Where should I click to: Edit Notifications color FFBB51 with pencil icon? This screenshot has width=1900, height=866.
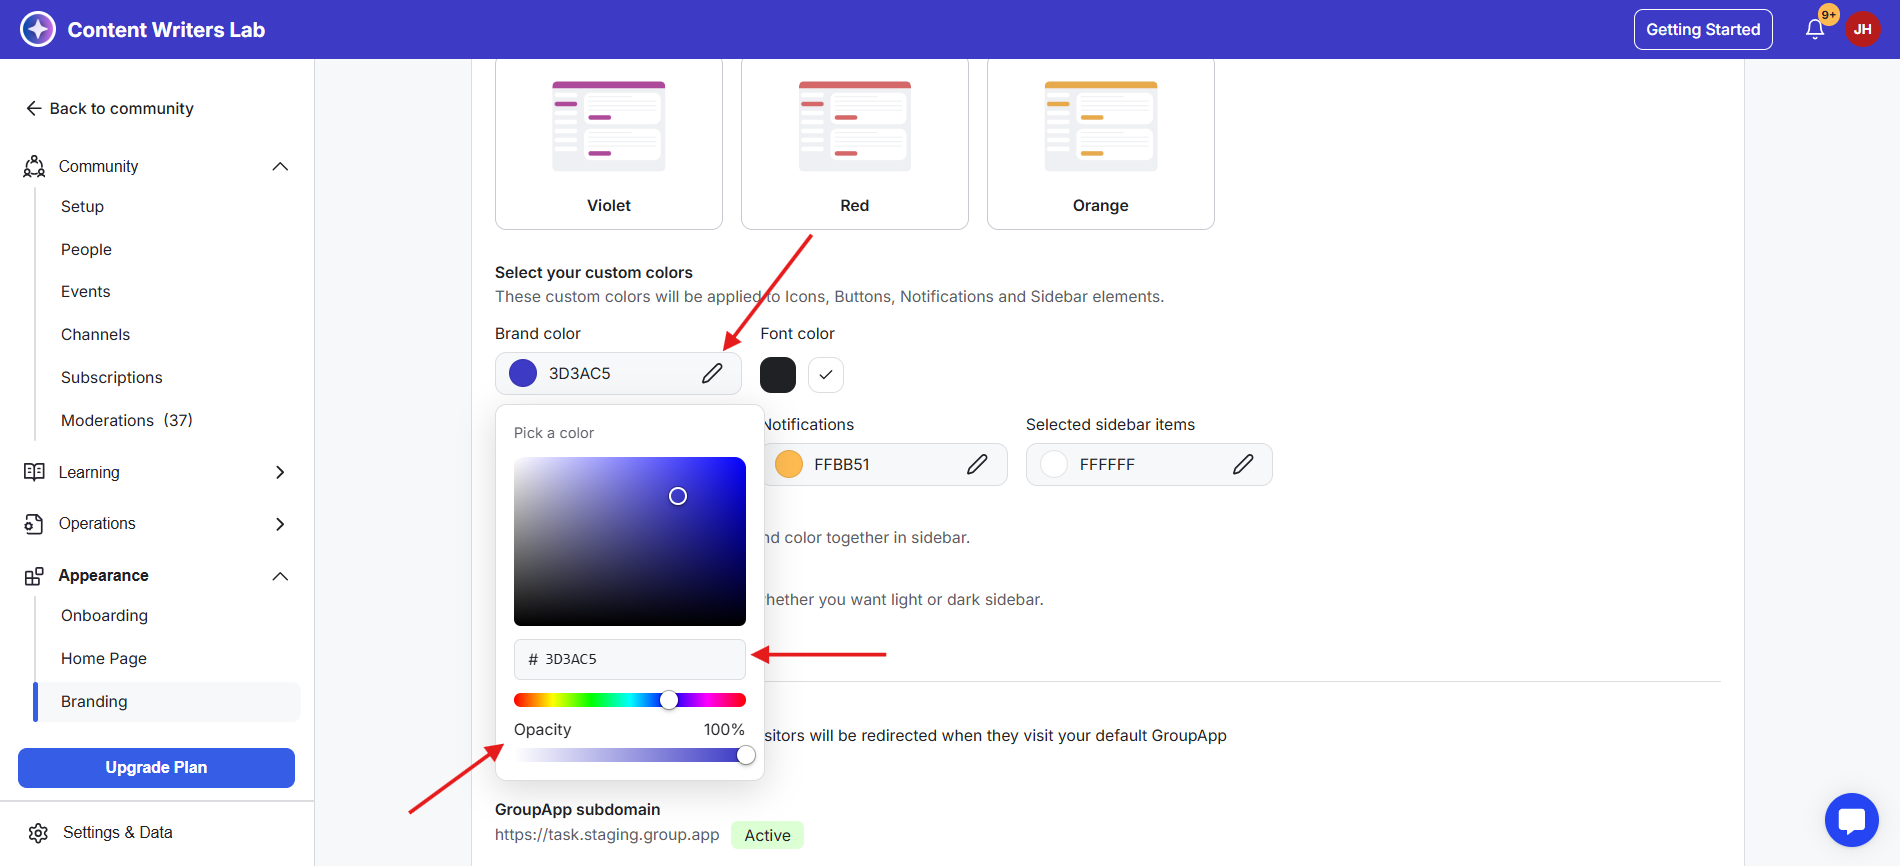[x=977, y=464]
